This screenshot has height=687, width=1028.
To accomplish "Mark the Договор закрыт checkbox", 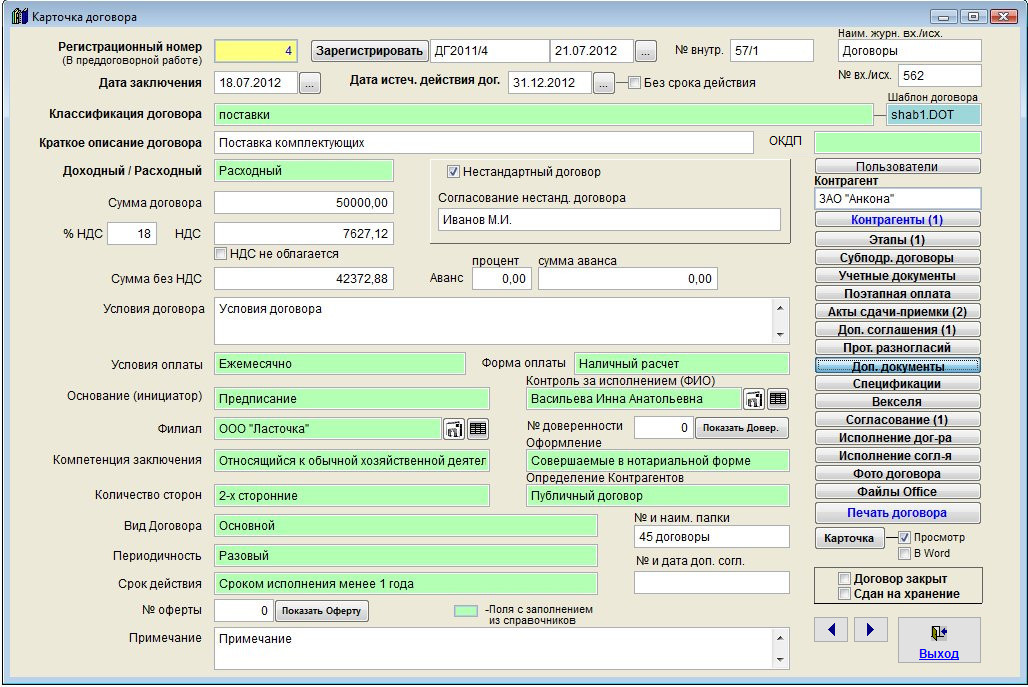I will click(x=845, y=579).
